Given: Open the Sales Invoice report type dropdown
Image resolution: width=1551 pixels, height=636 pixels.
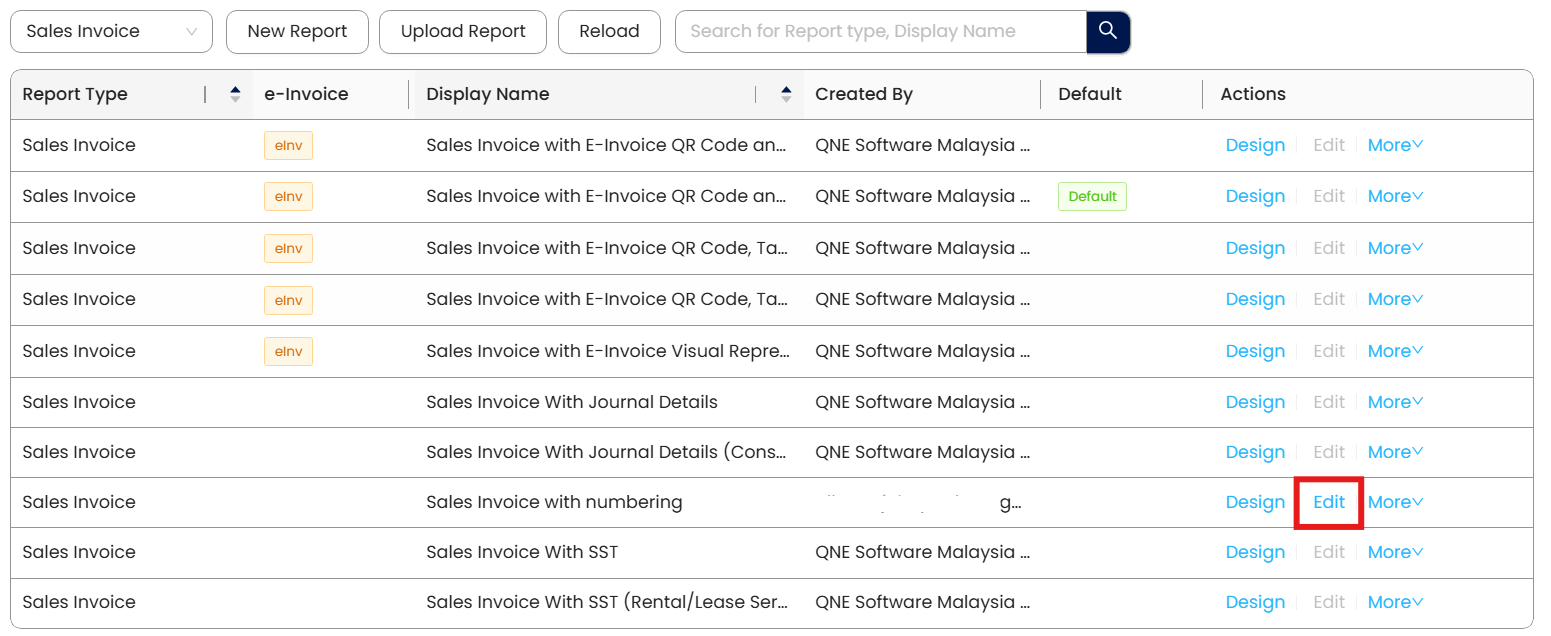Looking at the screenshot, I should pos(111,31).
